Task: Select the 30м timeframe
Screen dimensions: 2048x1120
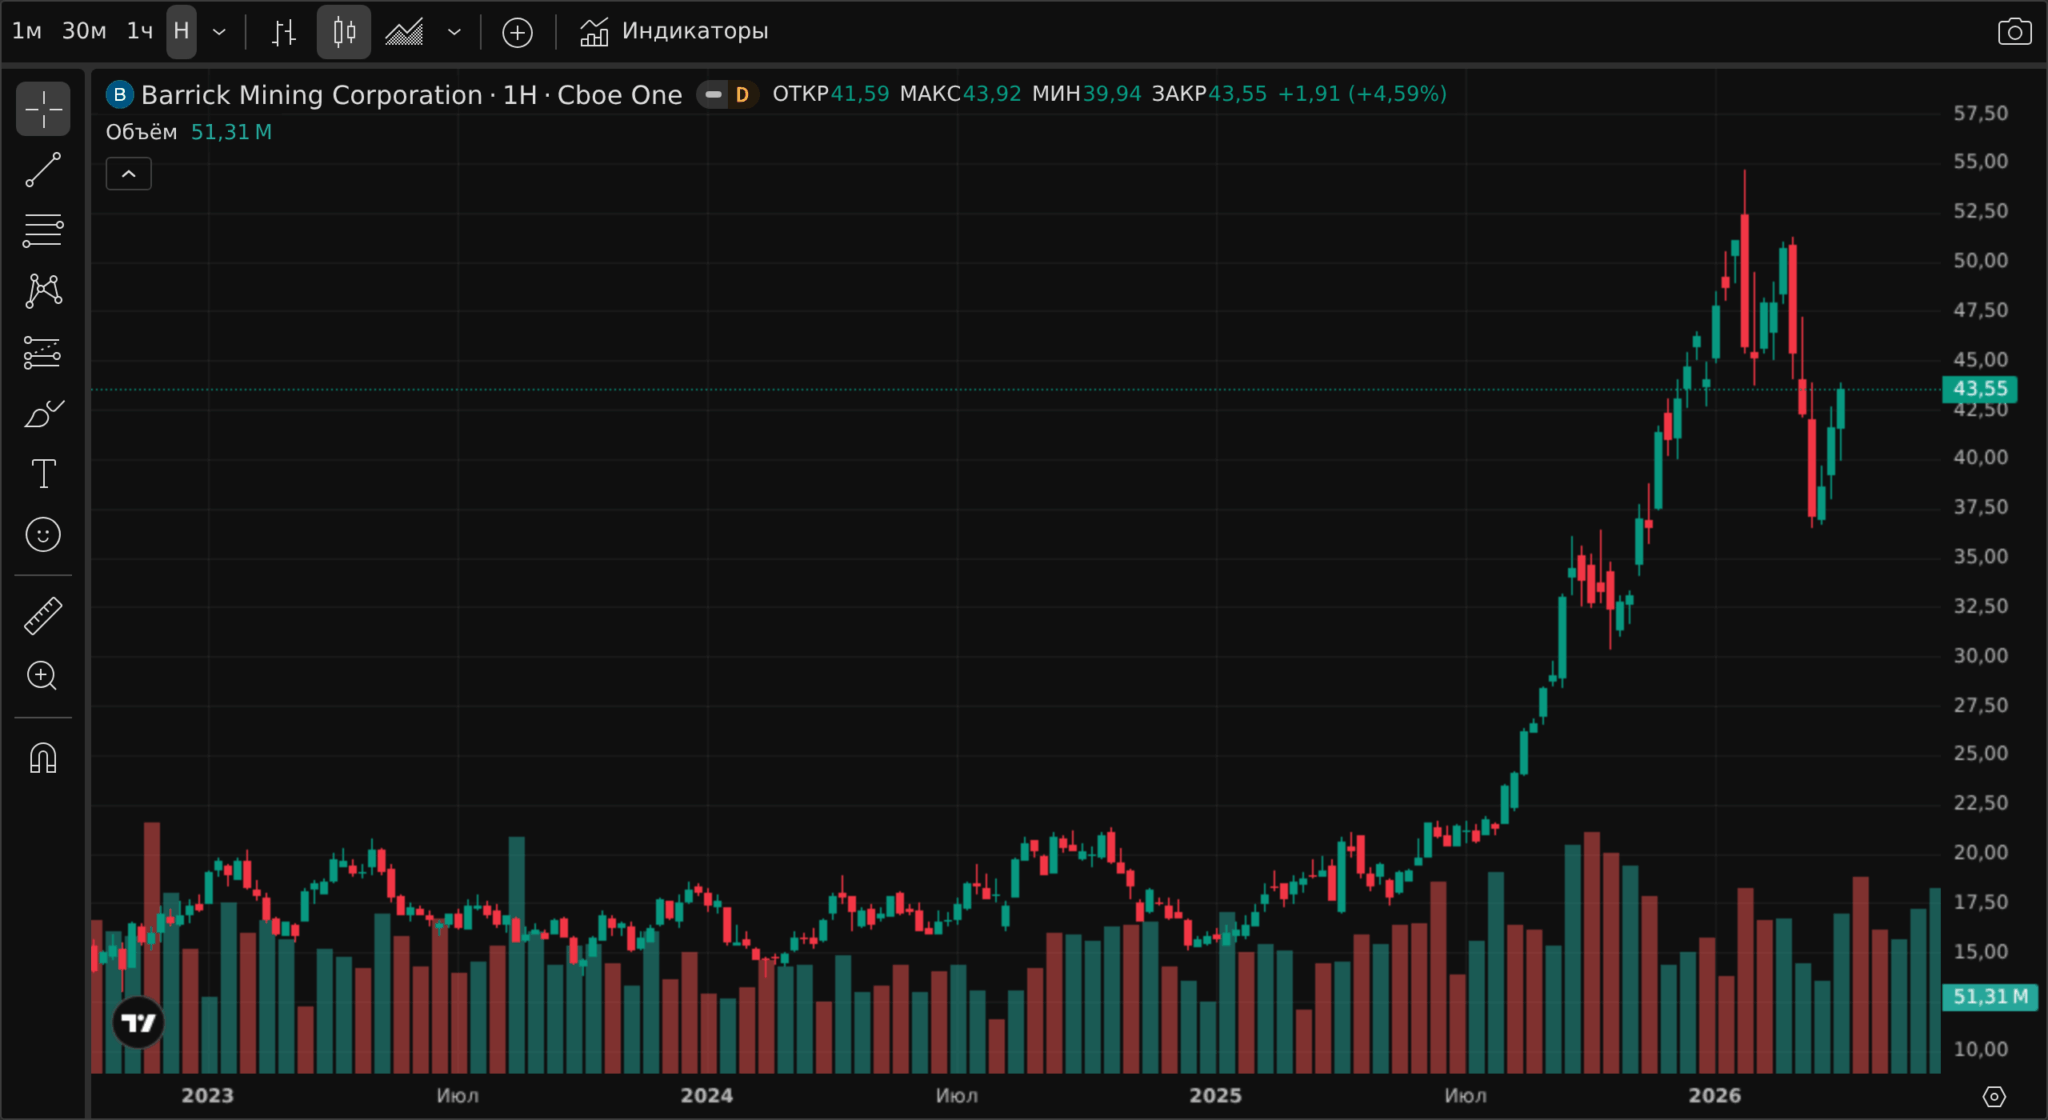Action: coord(84,32)
